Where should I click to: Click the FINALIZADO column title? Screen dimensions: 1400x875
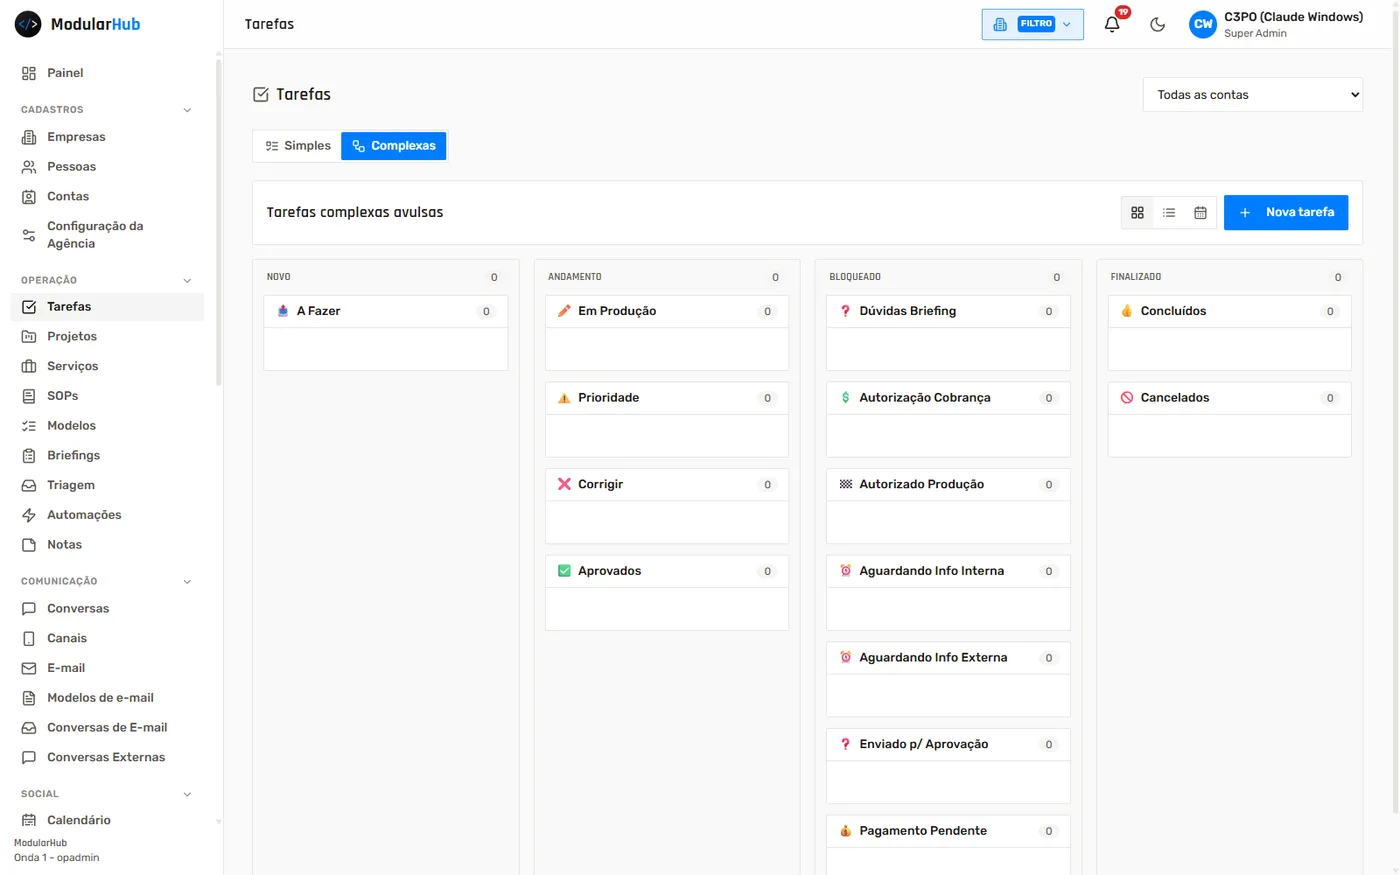click(1136, 277)
